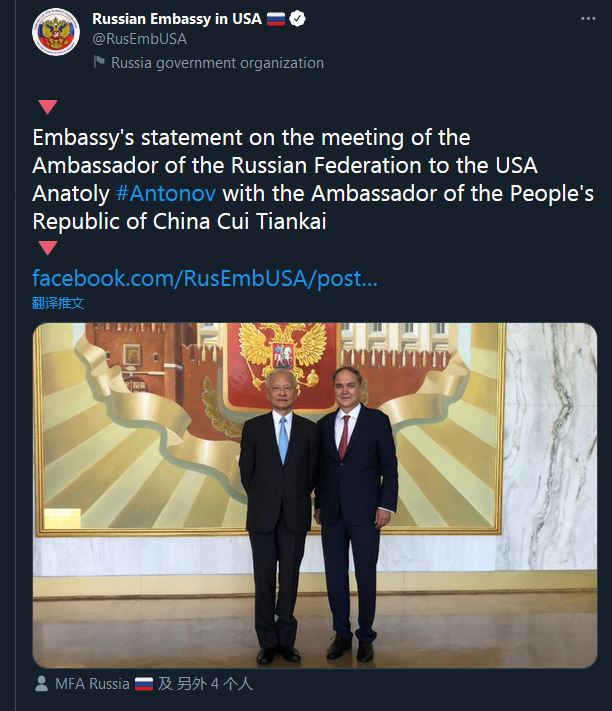Click the red down-triangle above Facebook link
This screenshot has height=711, width=612.
[x=47, y=248]
